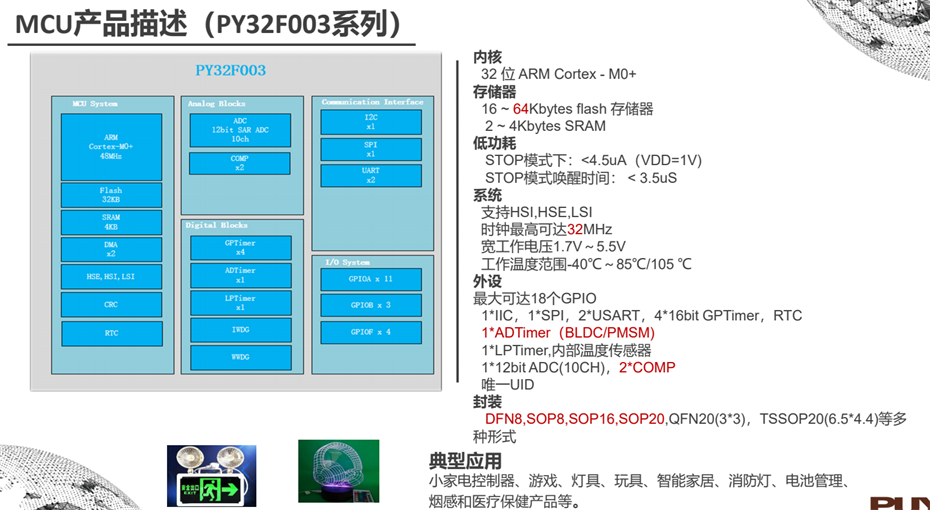Select the 3D LED lamp picture

338,472
